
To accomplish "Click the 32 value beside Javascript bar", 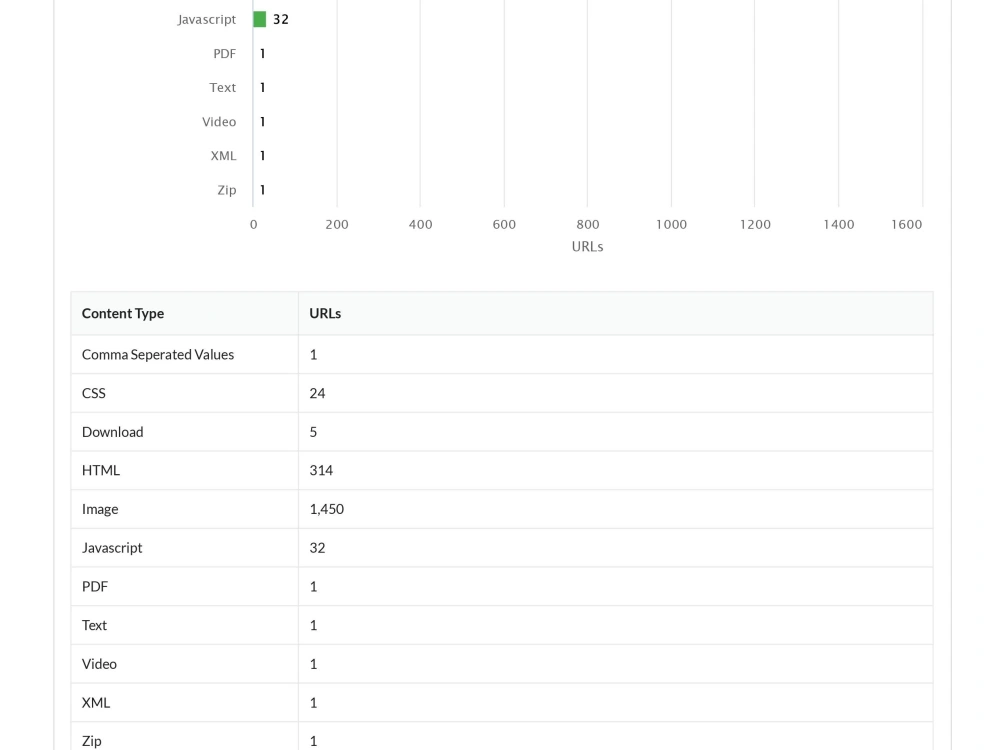I will point(281,20).
